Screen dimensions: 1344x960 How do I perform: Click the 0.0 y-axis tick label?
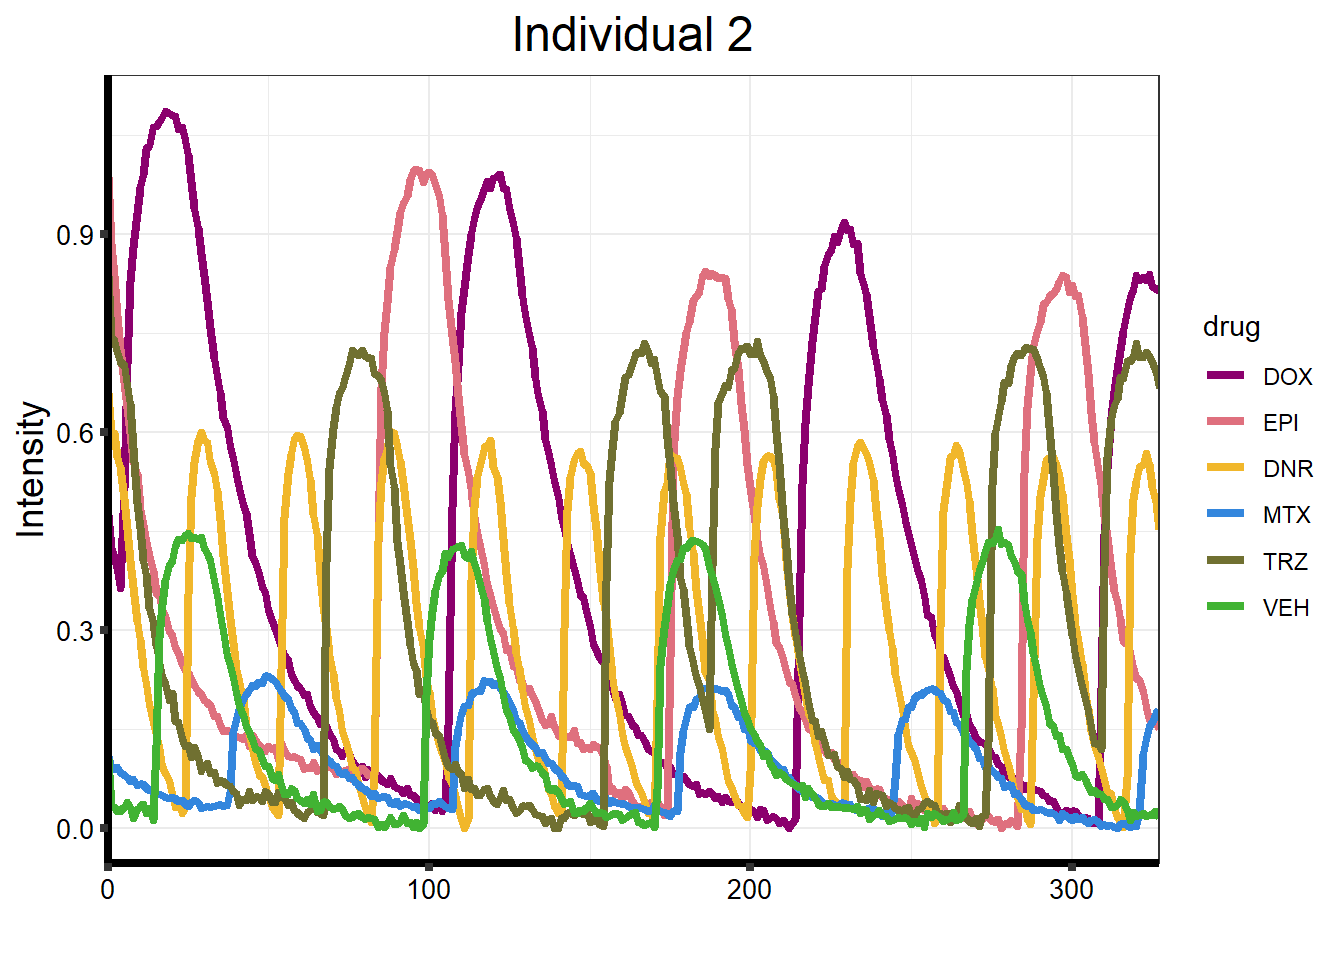[x=75, y=829]
